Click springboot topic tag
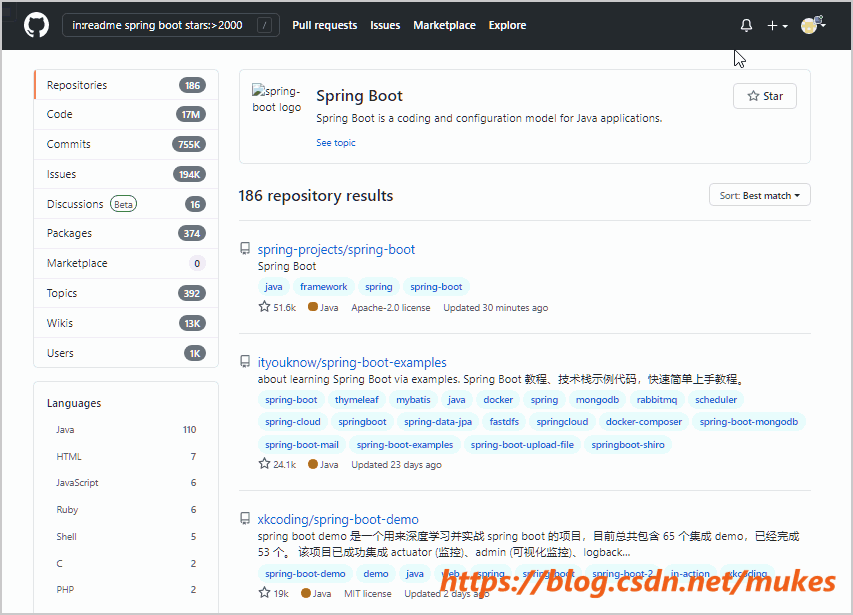 pos(362,422)
